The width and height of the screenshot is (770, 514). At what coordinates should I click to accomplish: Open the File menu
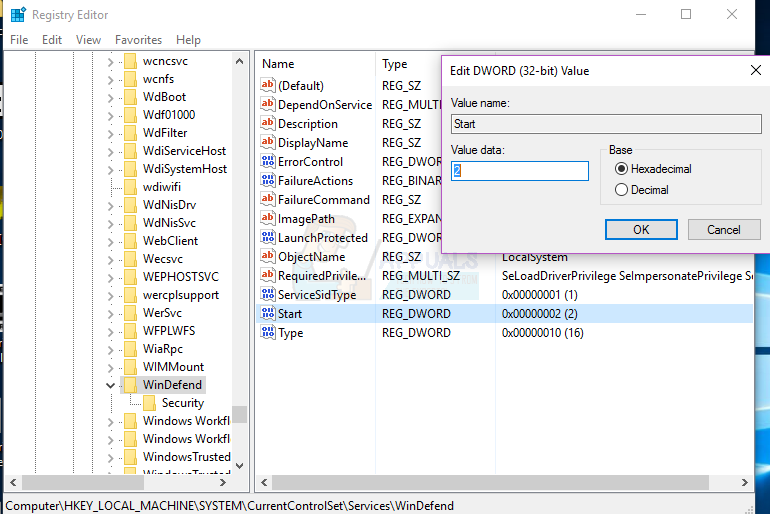point(19,40)
